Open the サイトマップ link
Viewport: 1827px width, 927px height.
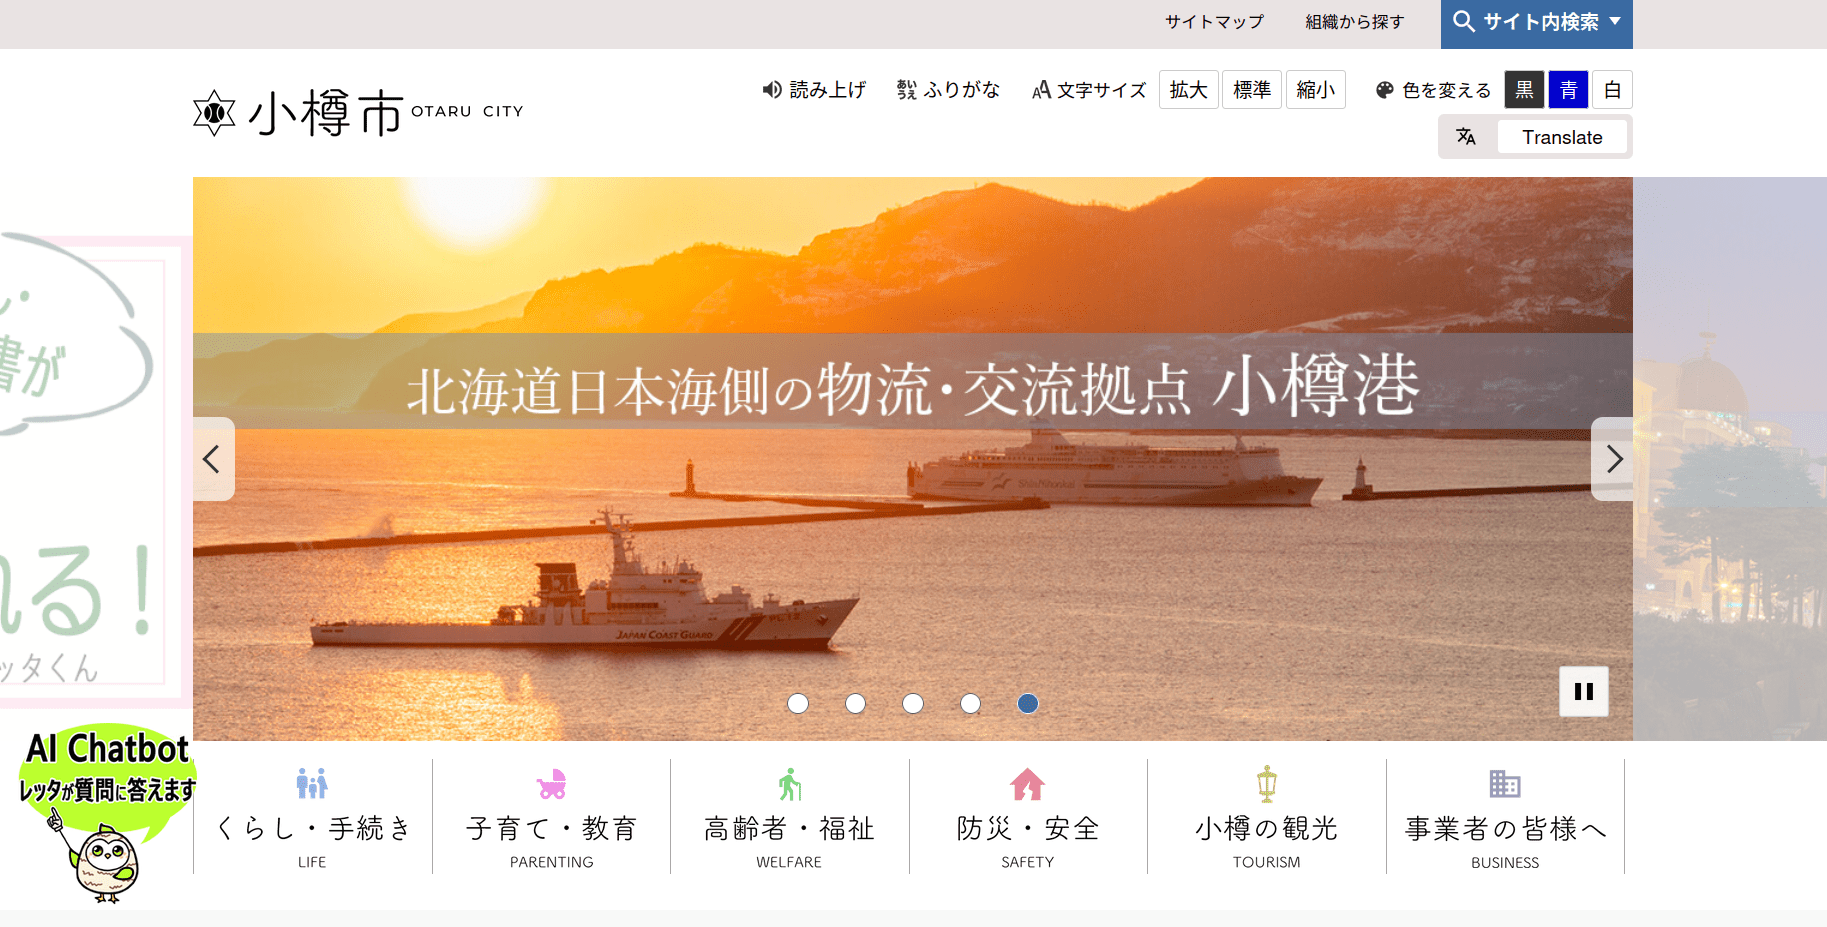(x=1214, y=22)
